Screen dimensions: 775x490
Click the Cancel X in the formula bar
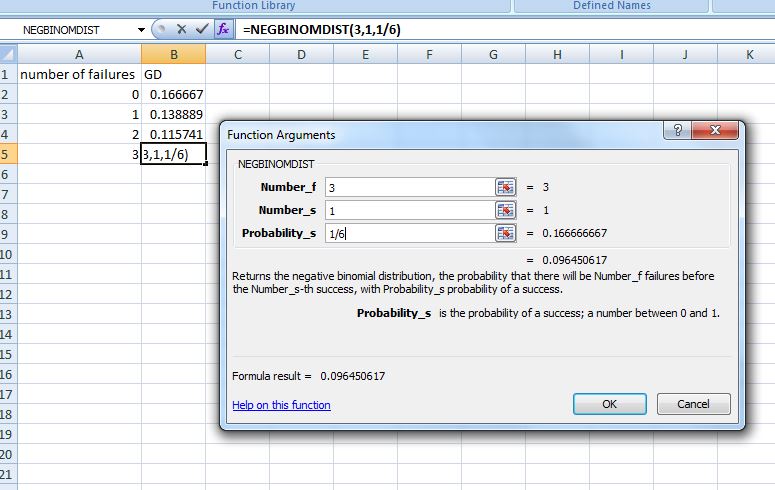tap(182, 29)
